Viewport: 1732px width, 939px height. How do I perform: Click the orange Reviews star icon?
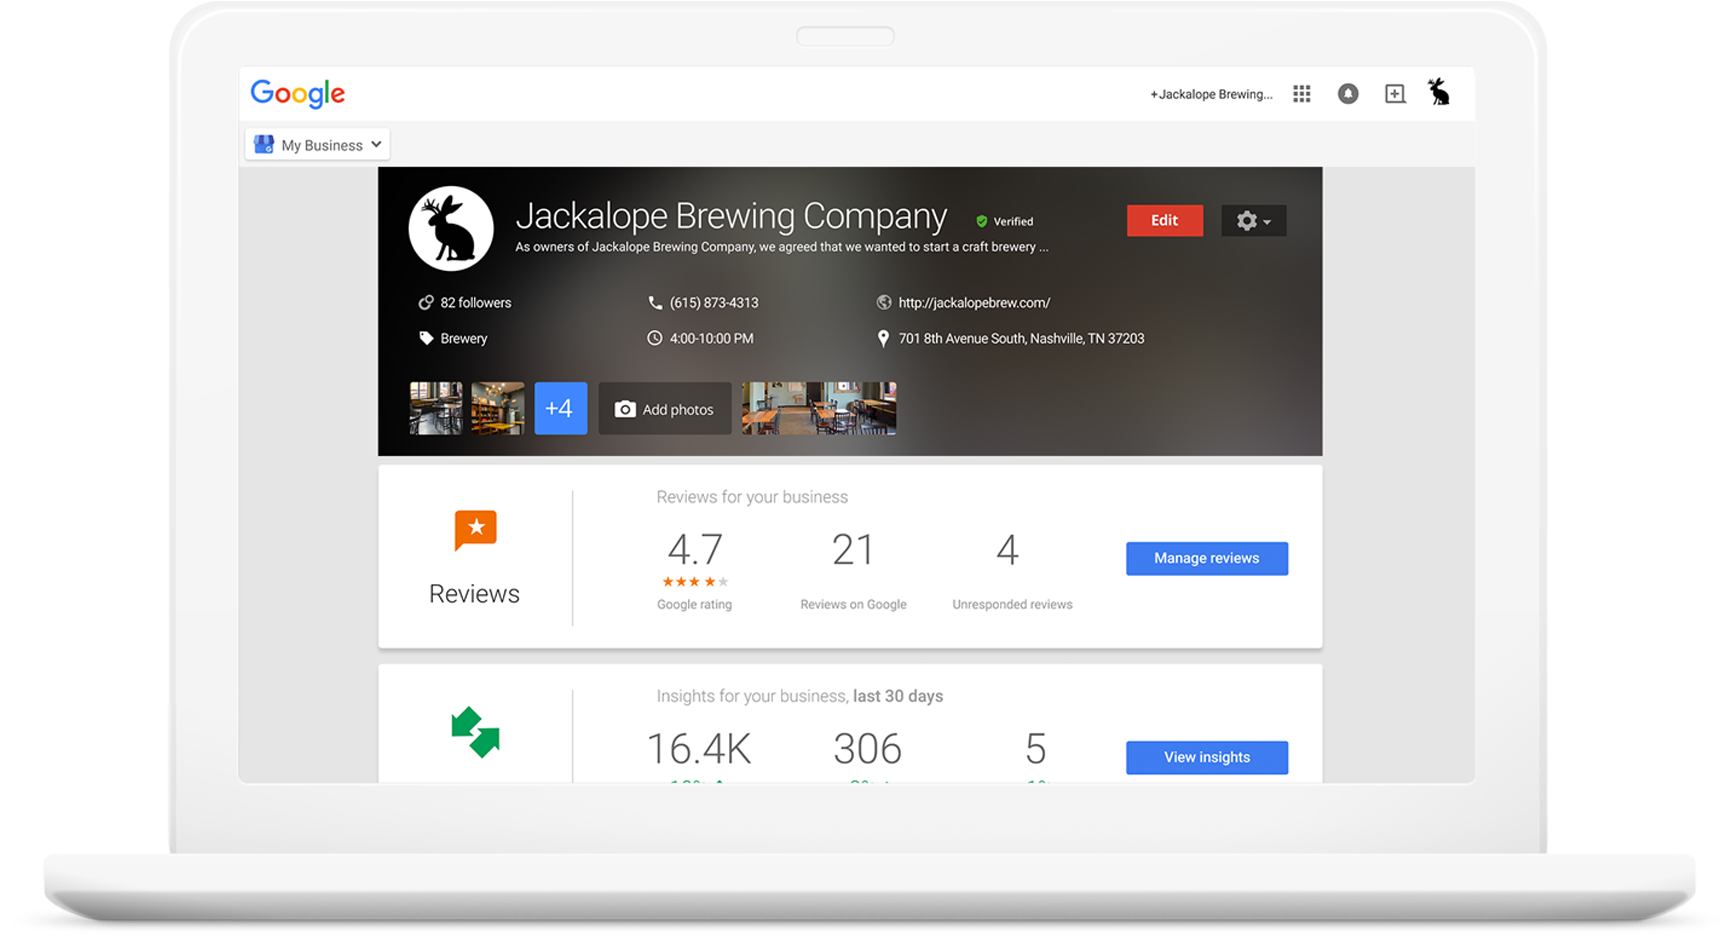tap(475, 530)
